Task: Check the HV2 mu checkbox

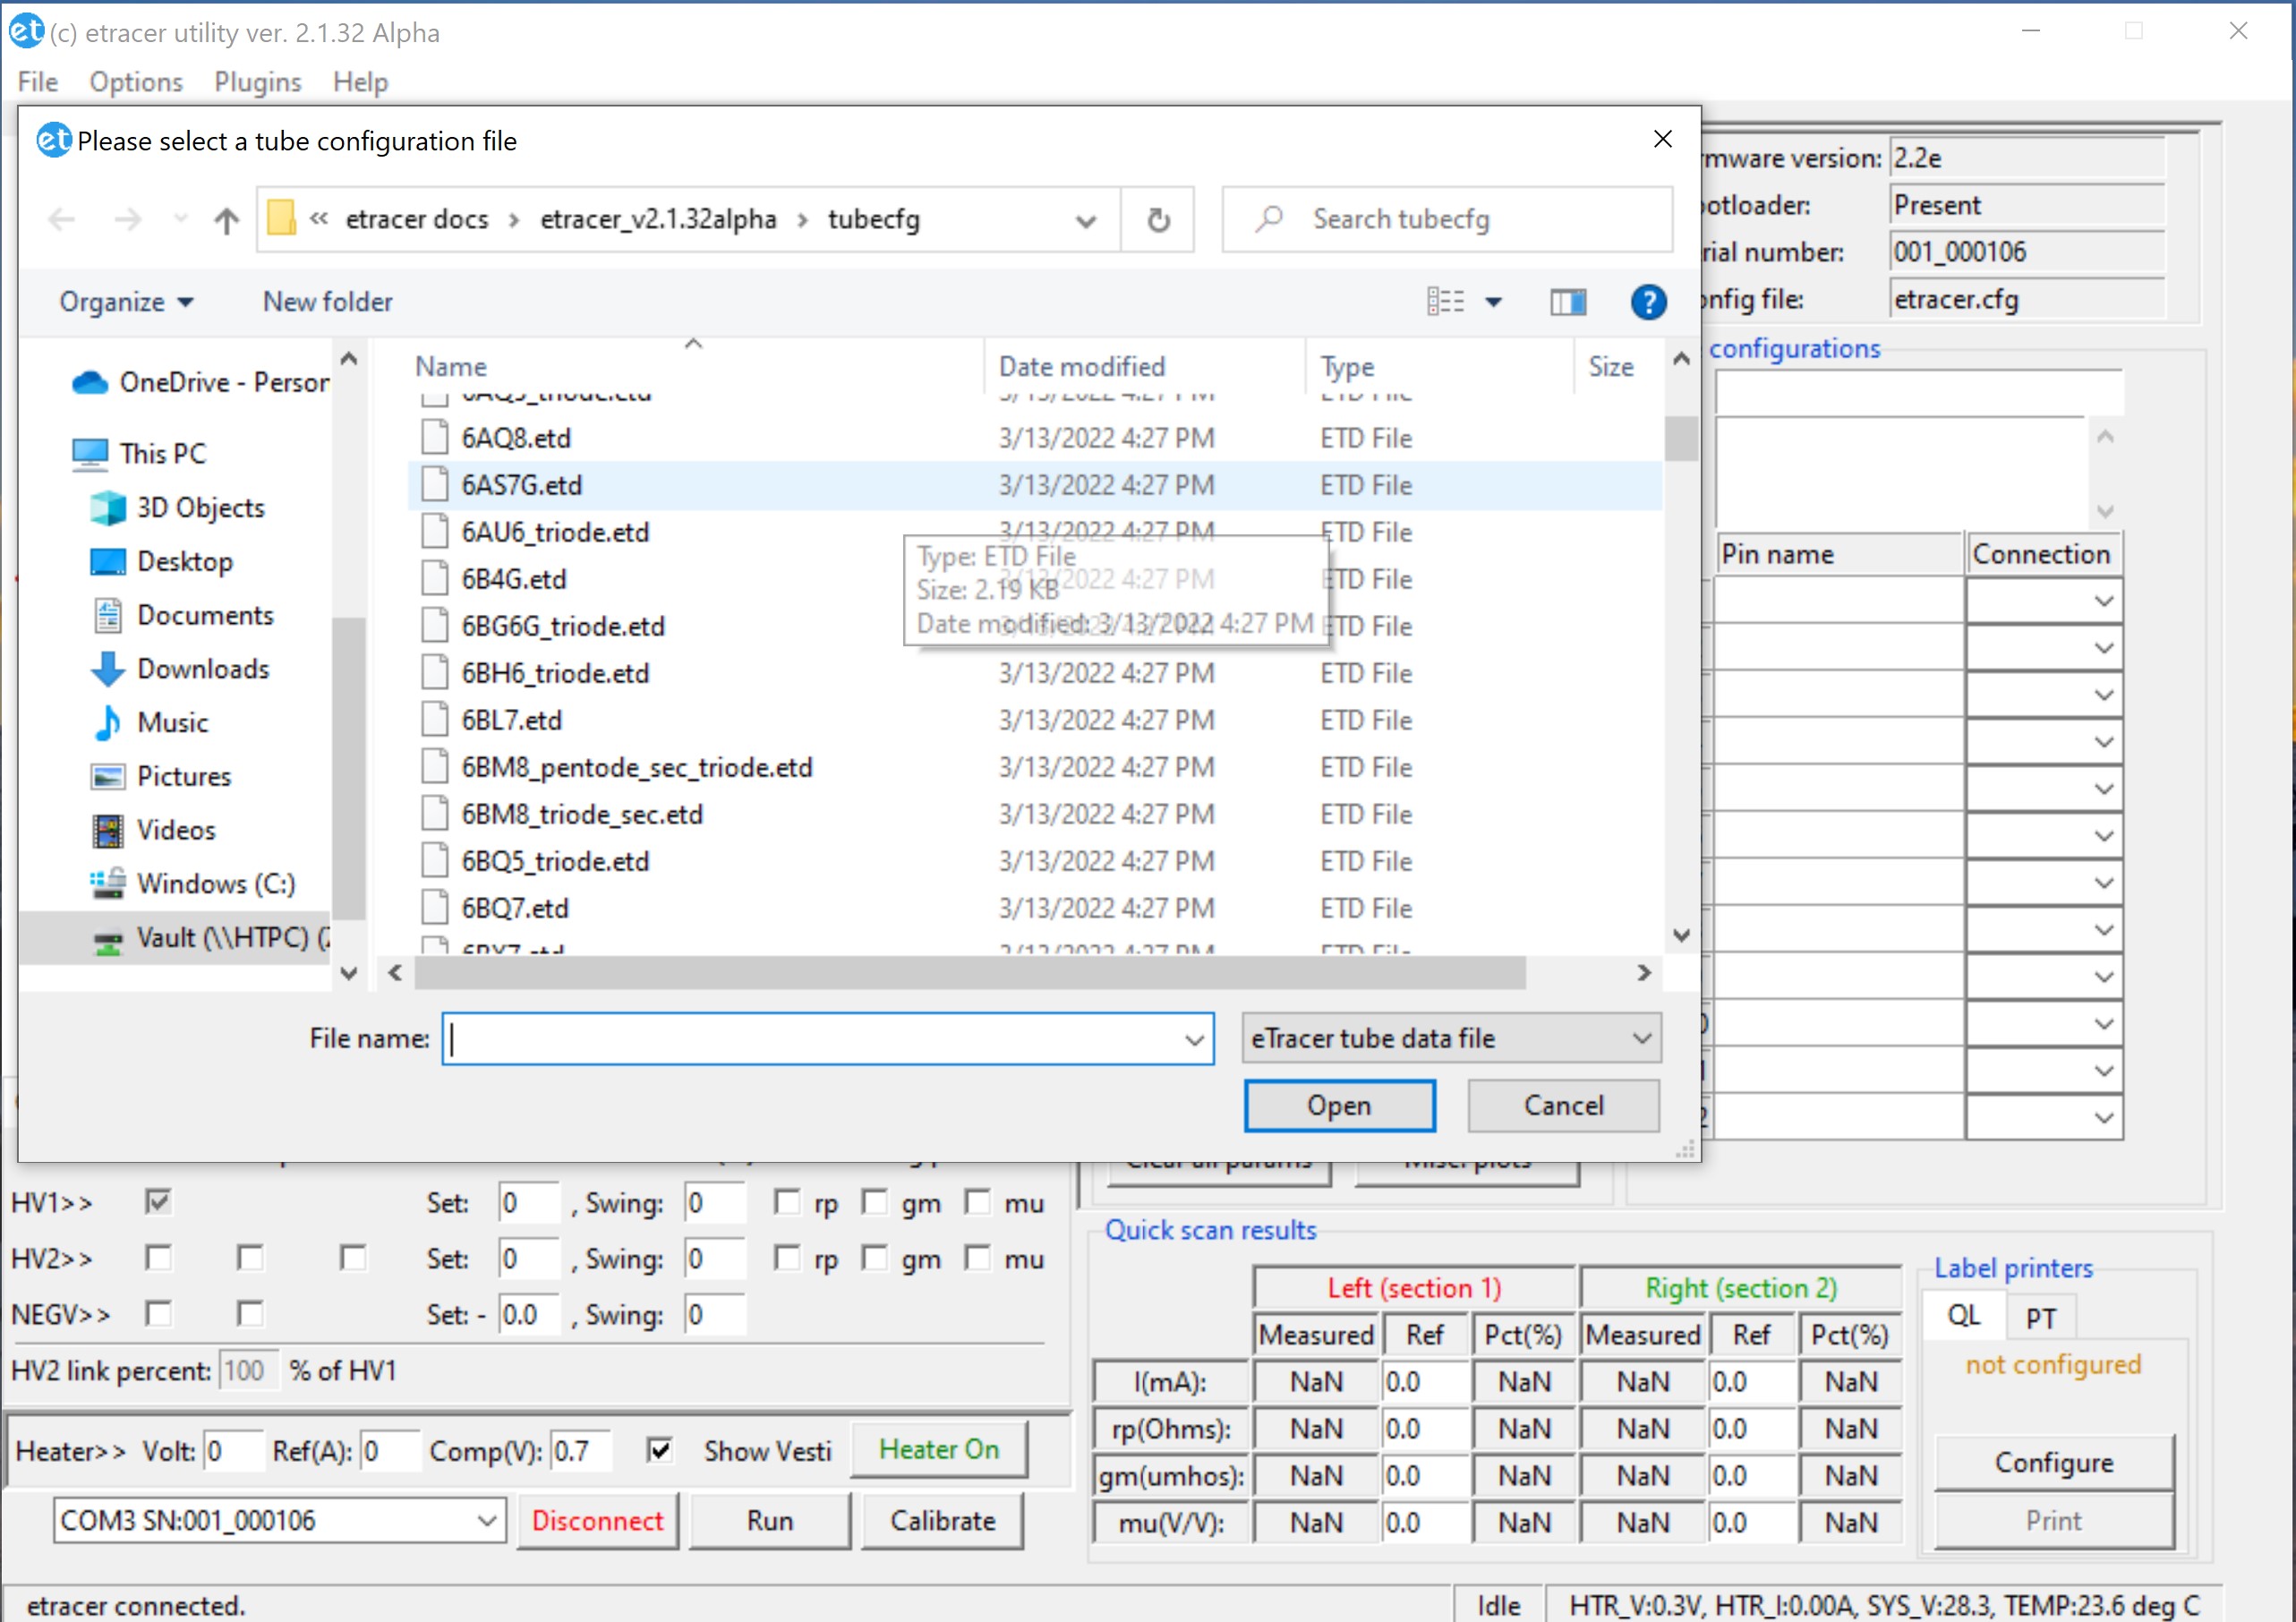Action: (x=977, y=1258)
